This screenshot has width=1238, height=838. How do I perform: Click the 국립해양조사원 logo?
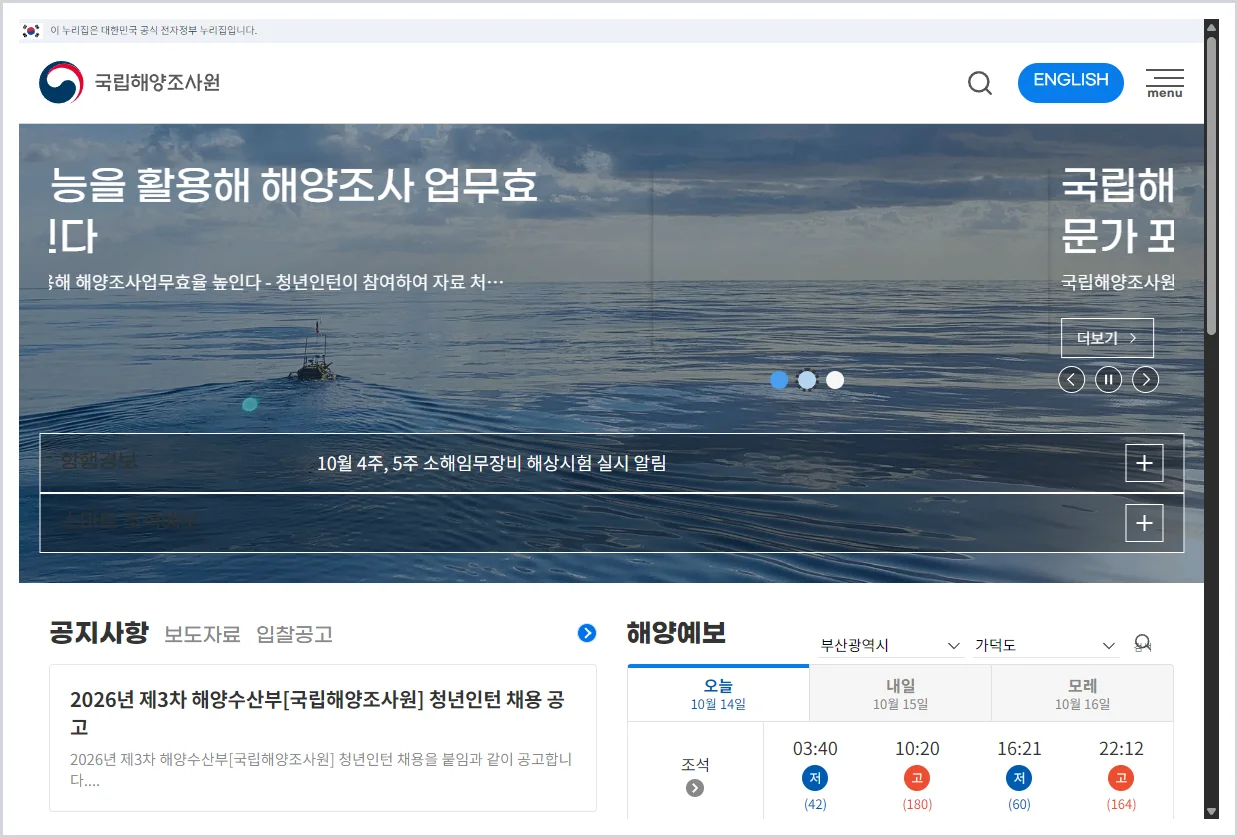(x=129, y=82)
